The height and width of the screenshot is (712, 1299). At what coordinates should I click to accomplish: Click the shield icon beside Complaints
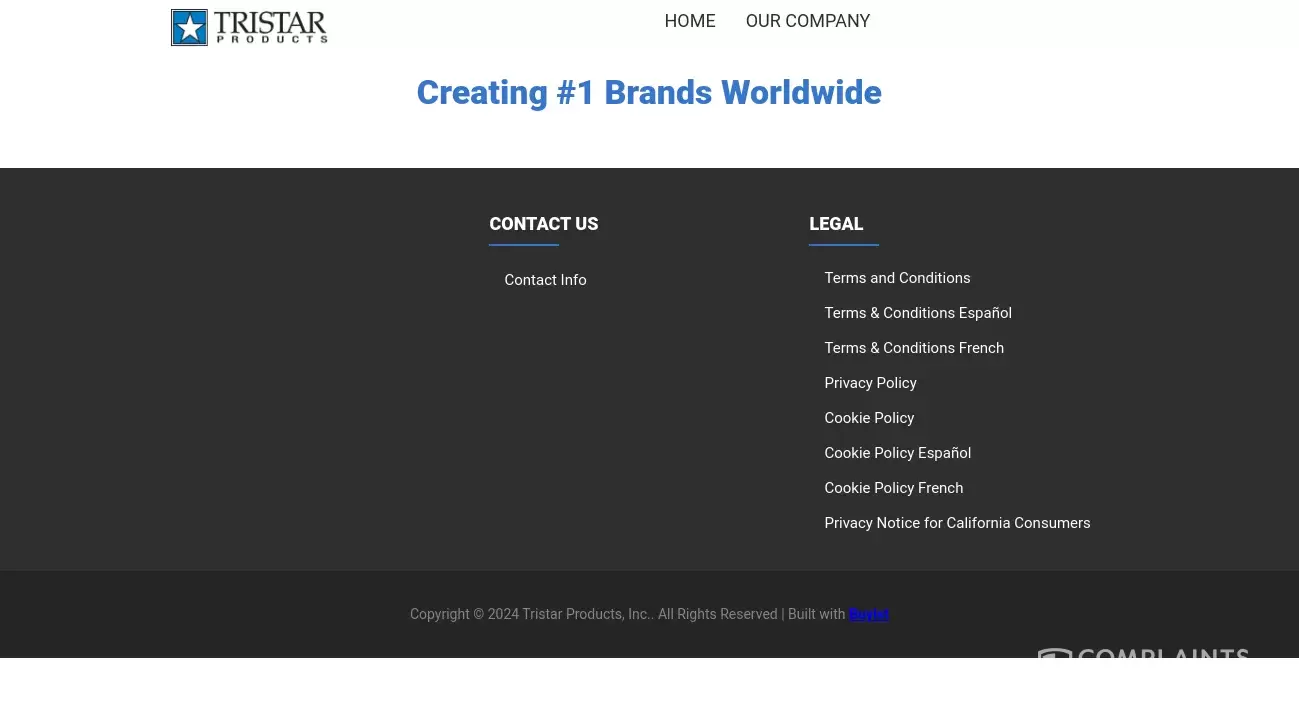click(x=1054, y=654)
